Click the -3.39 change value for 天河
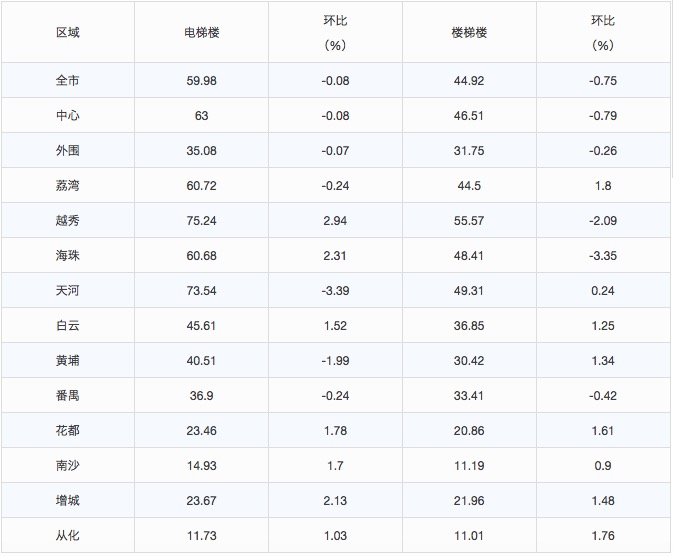 click(x=335, y=291)
